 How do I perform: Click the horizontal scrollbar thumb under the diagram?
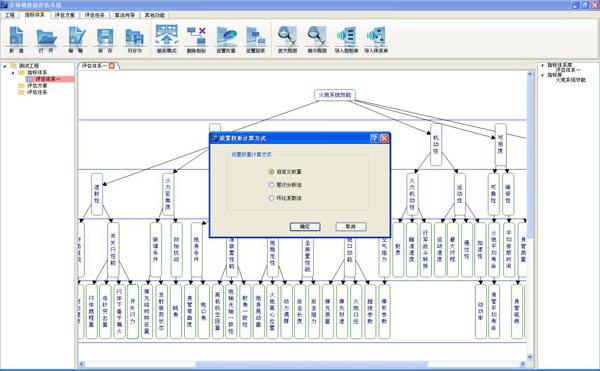[x=312, y=364]
